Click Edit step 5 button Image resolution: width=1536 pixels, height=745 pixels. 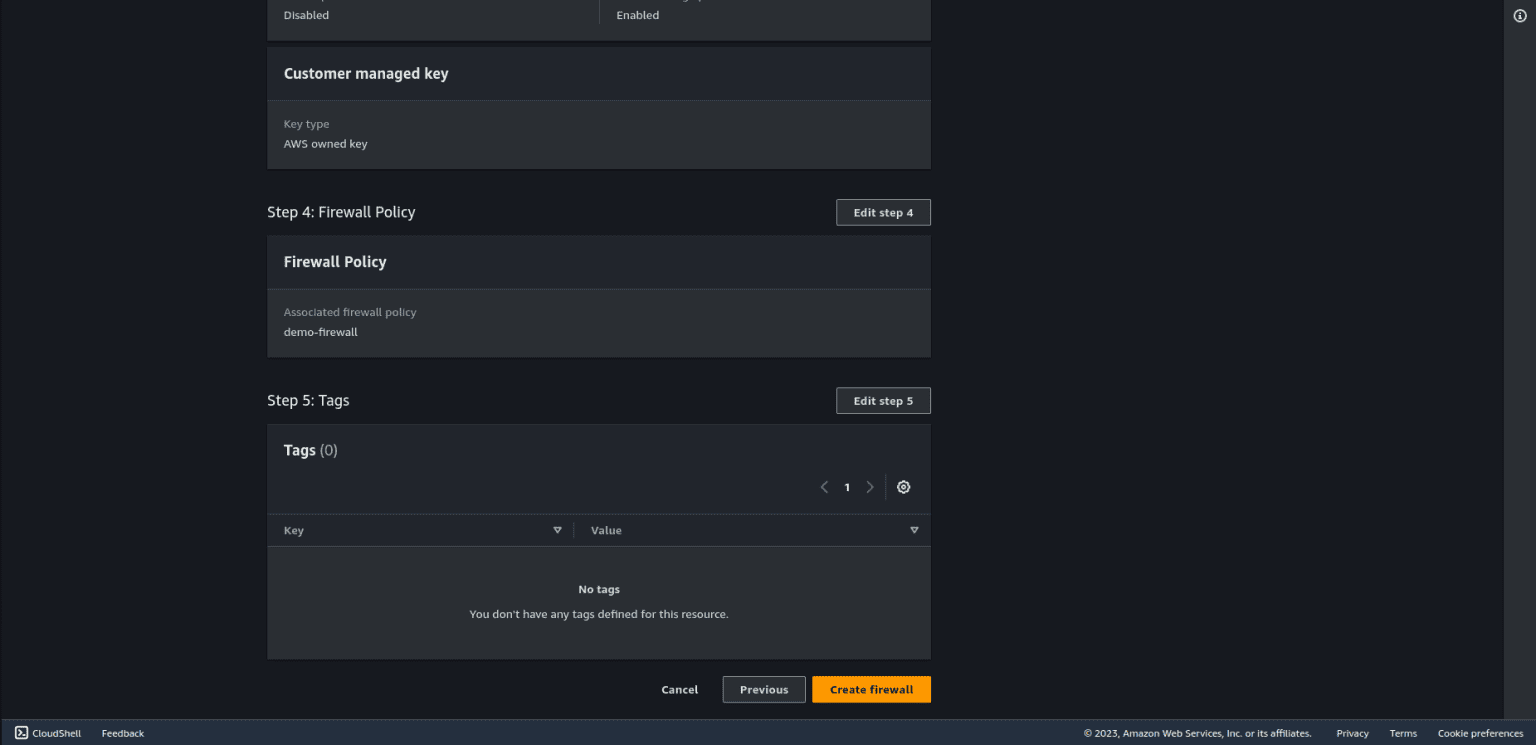883,401
